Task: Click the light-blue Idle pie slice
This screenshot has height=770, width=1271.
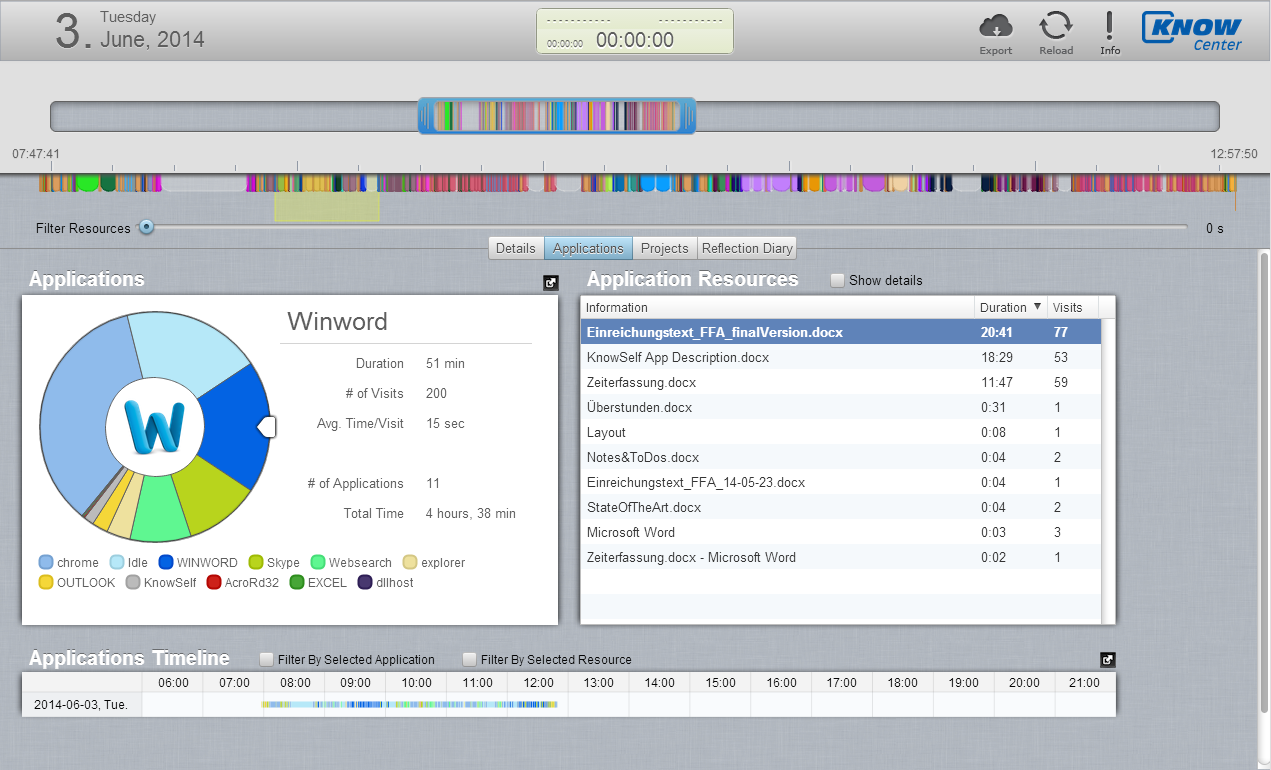Action: tap(184, 350)
